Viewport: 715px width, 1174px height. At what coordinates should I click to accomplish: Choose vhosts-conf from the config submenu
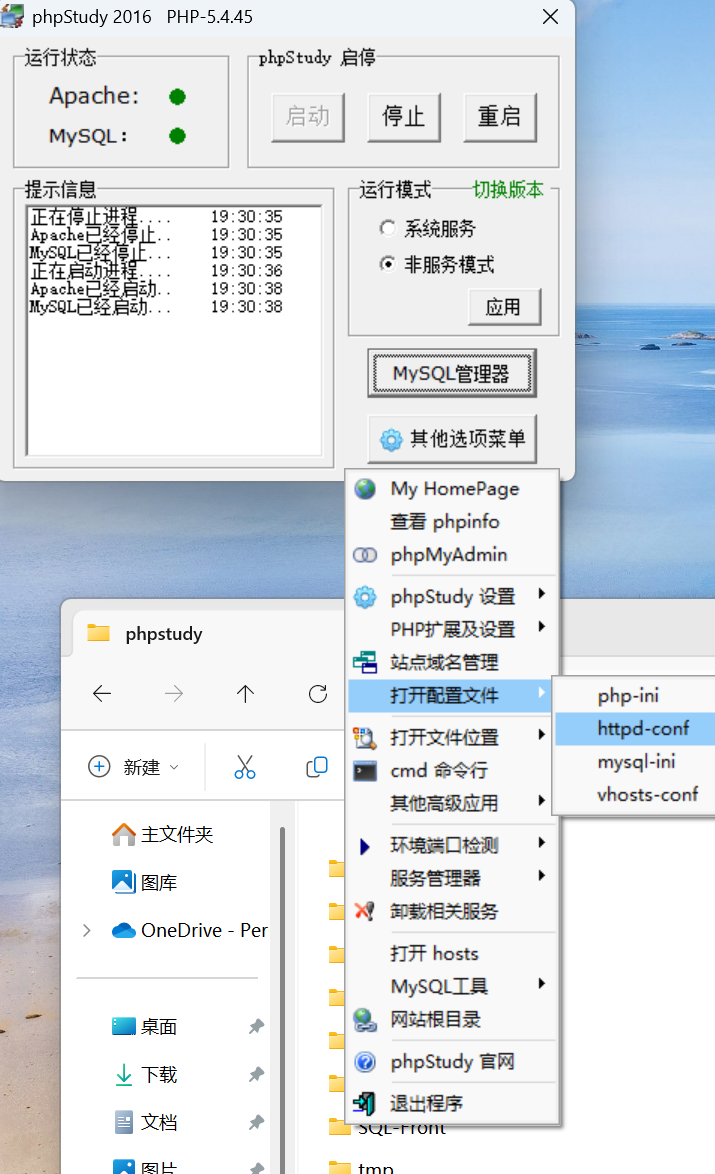click(x=635, y=794)
